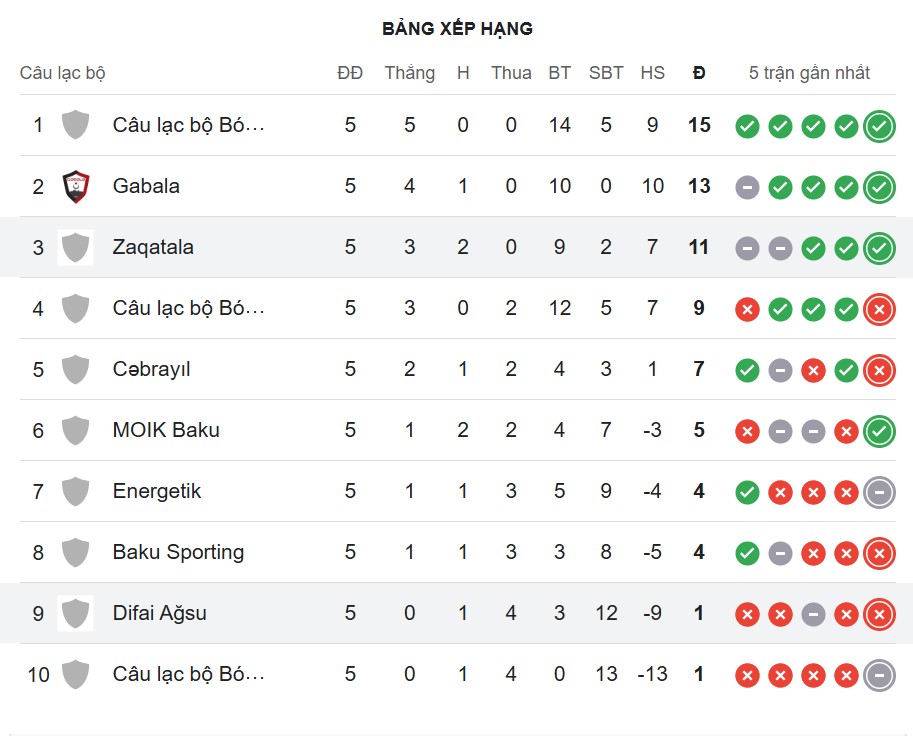Viewport: 913px width, 736px height.
Task: Click Cəbrayıl's gray draw result icon
Action: pos(780,370)
